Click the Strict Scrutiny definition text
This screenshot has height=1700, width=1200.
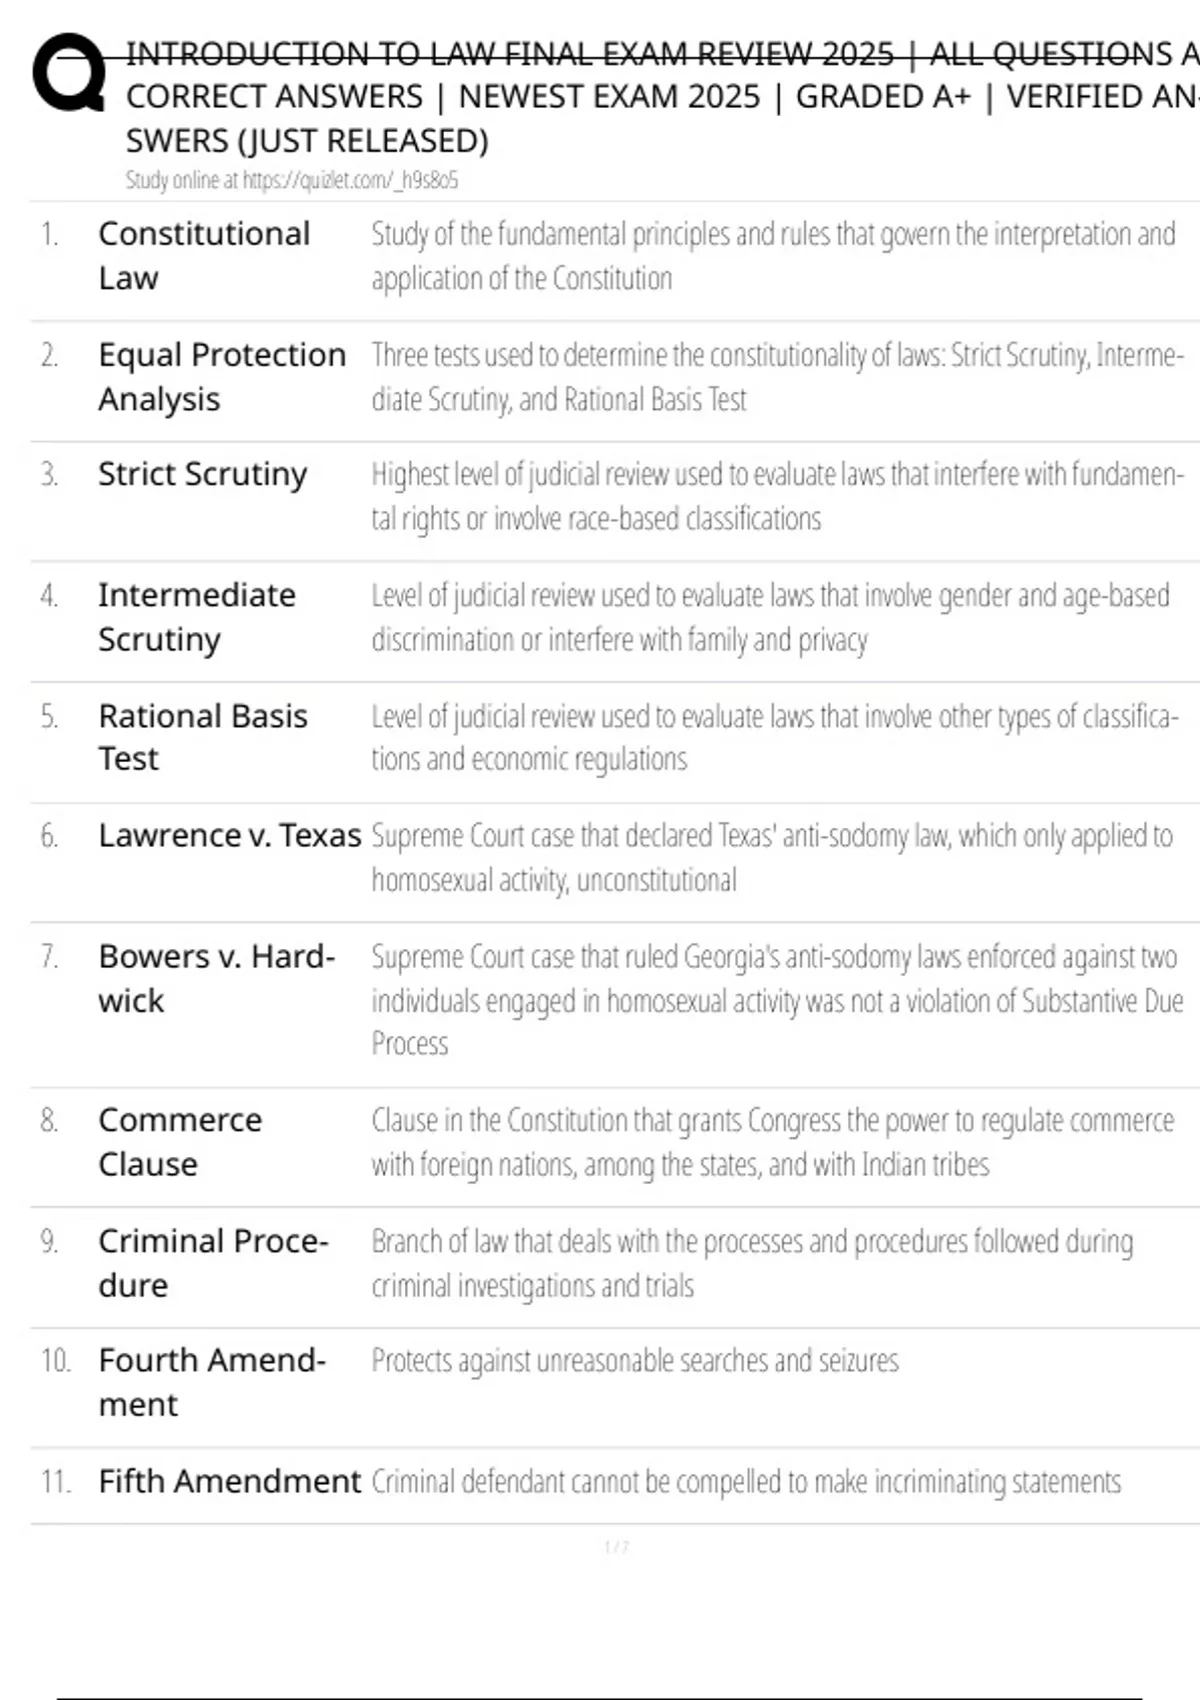(776, 496)
